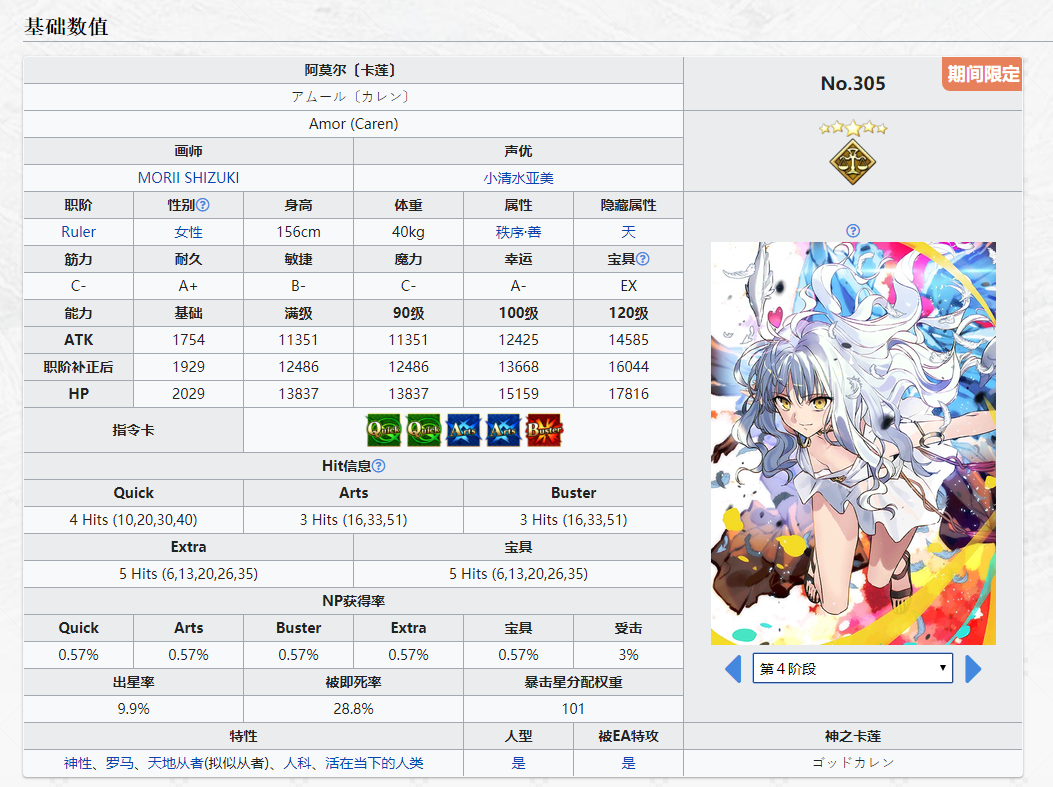
Task: Advance to the next artwork with right arrow
Action: (x=973, y=669)
